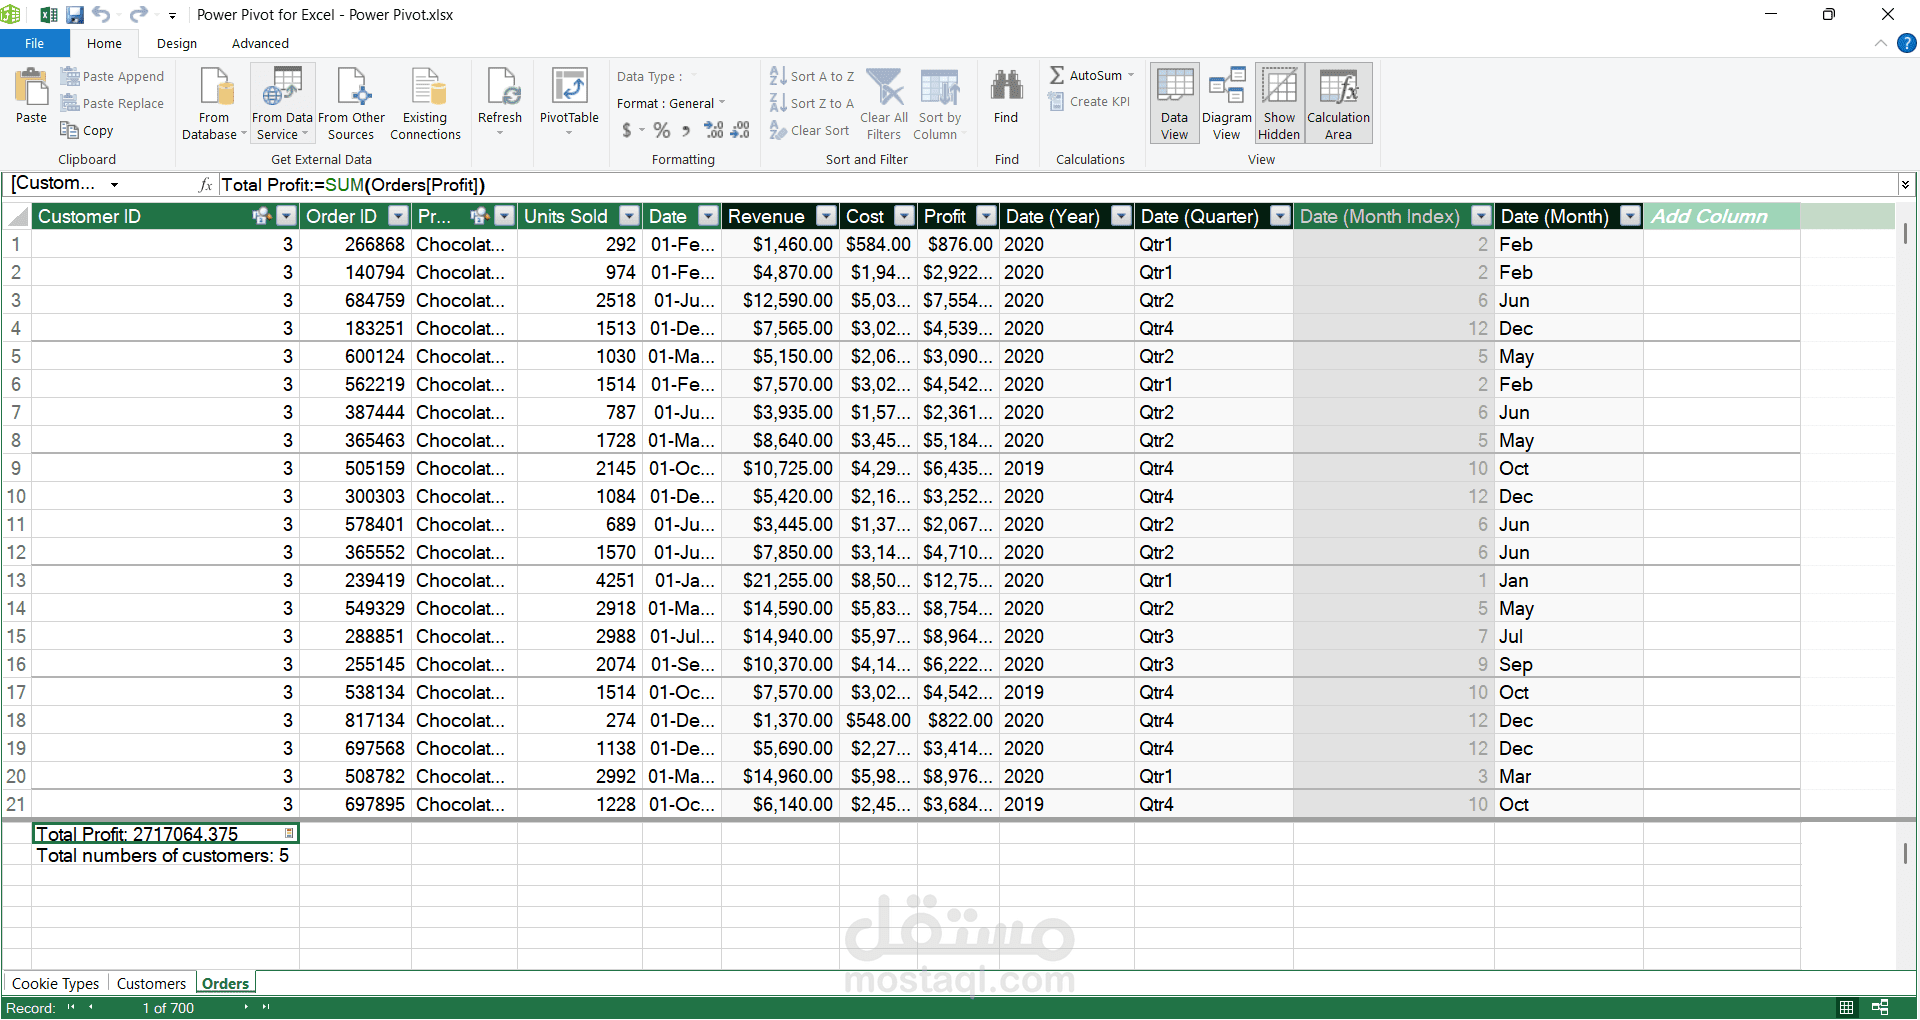Viewport: 1920px width, 1020px height.
Task: Expand the formula bar
Action: tap(1905, 184)
